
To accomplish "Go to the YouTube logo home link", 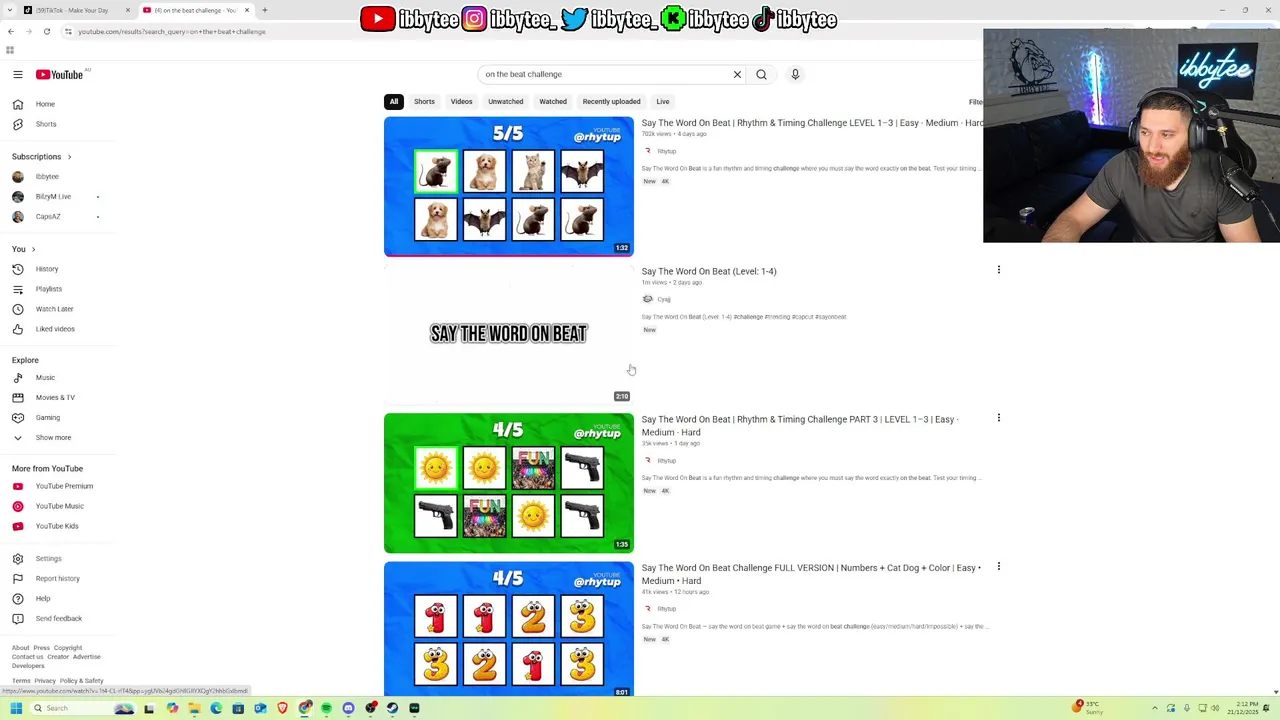I will 60,74.
